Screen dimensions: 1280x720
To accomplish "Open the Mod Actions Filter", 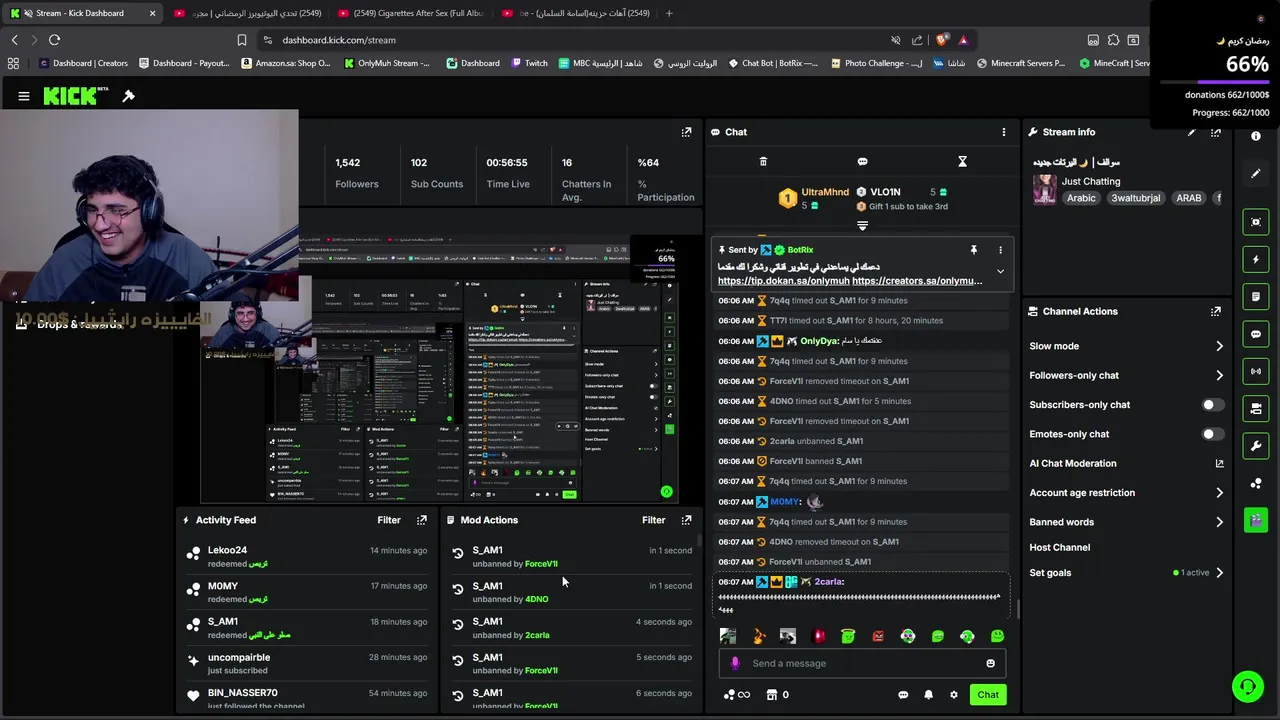I will (653, 520).
